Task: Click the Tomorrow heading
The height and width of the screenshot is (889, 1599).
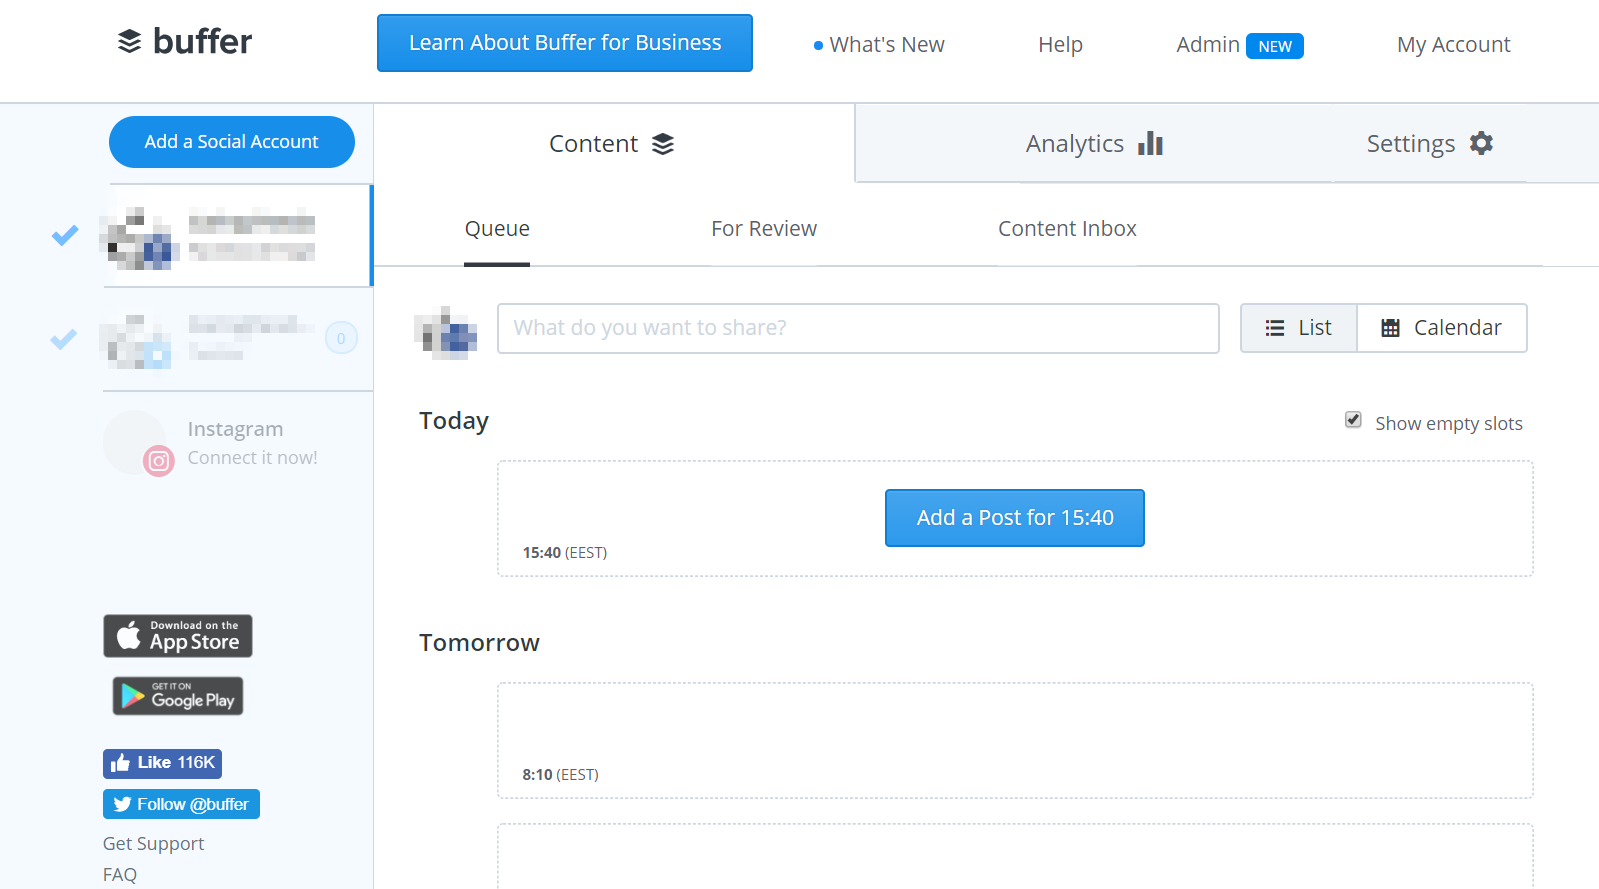Action: click(x=479, y=643)
